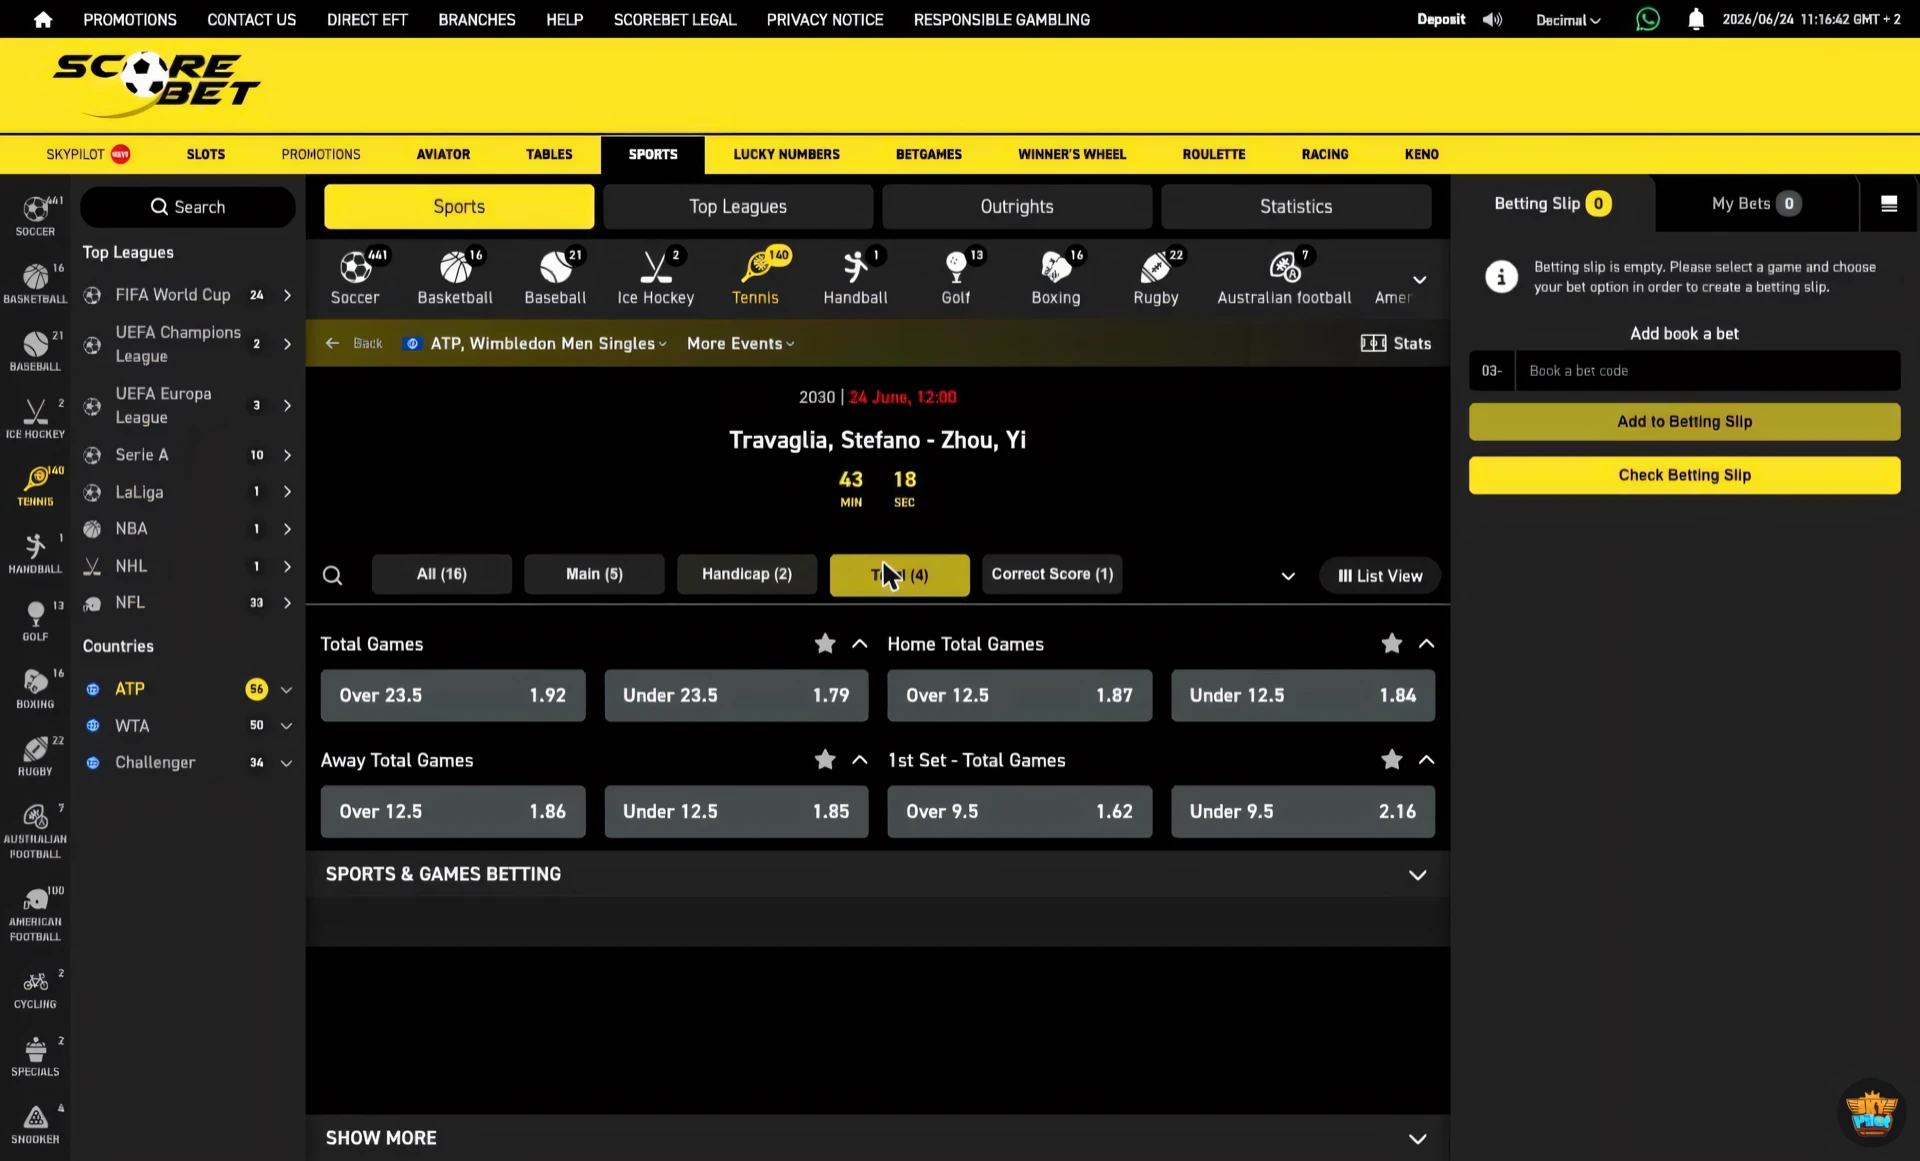1920x1161 pixels.
Task: Click the Search box in sidebar
Action: pos(188,207)
